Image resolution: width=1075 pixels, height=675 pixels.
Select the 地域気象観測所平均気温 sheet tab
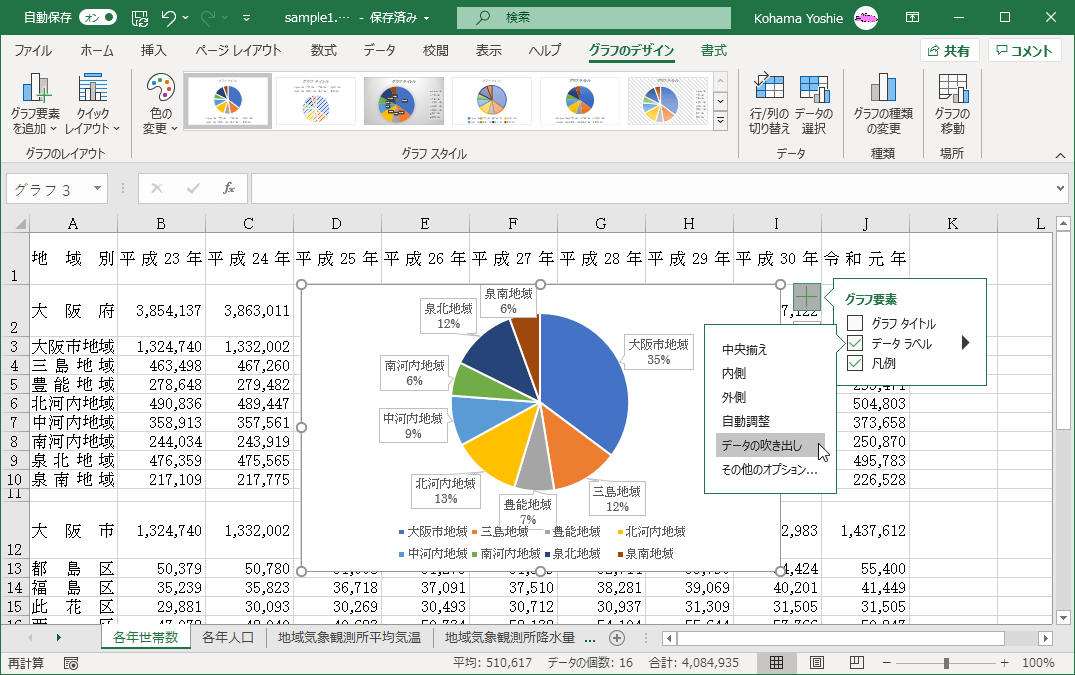(349, 637)
